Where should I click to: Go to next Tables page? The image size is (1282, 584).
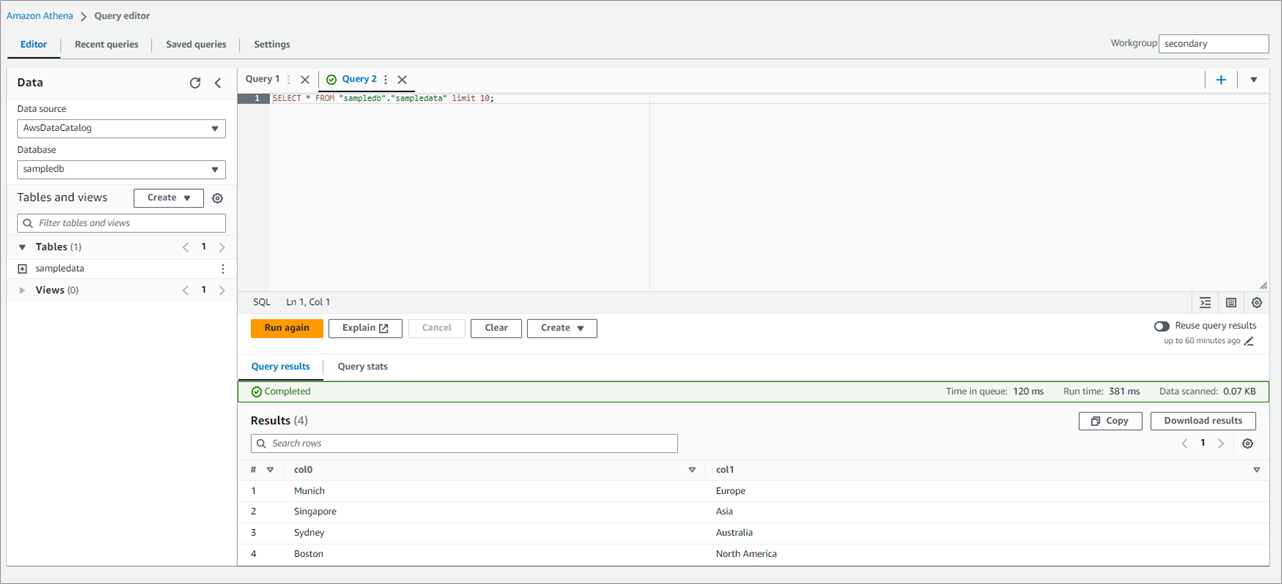[x=222, y=247]
